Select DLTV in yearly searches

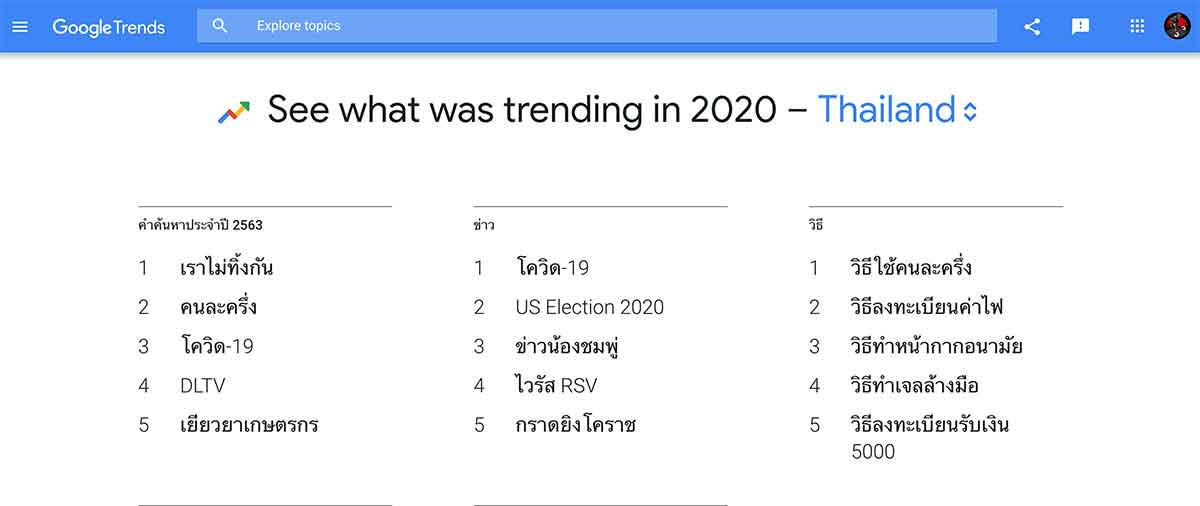(x=203, y=385)
